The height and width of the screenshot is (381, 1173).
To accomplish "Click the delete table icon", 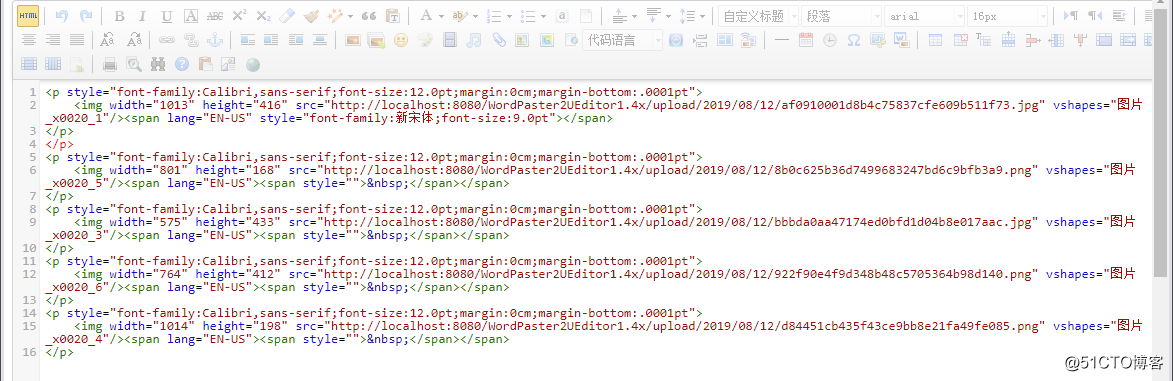I will point(960,40).
